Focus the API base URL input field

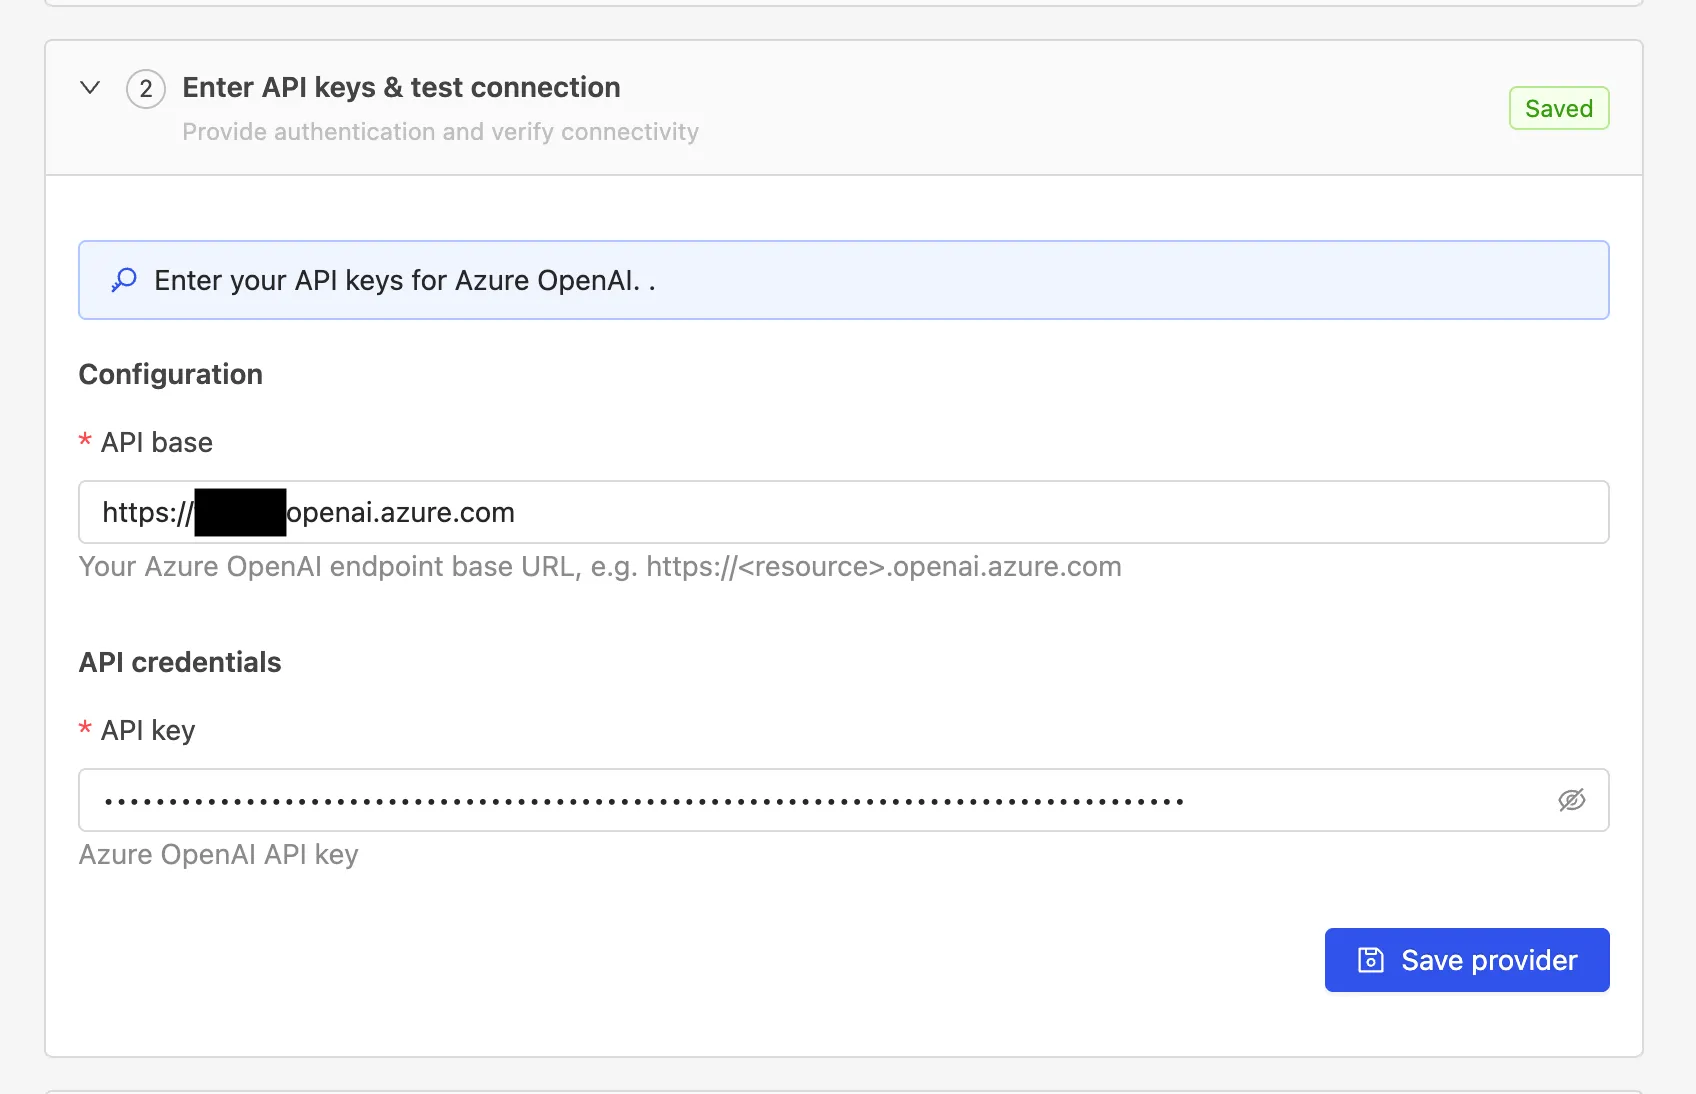tap(900, 512)
